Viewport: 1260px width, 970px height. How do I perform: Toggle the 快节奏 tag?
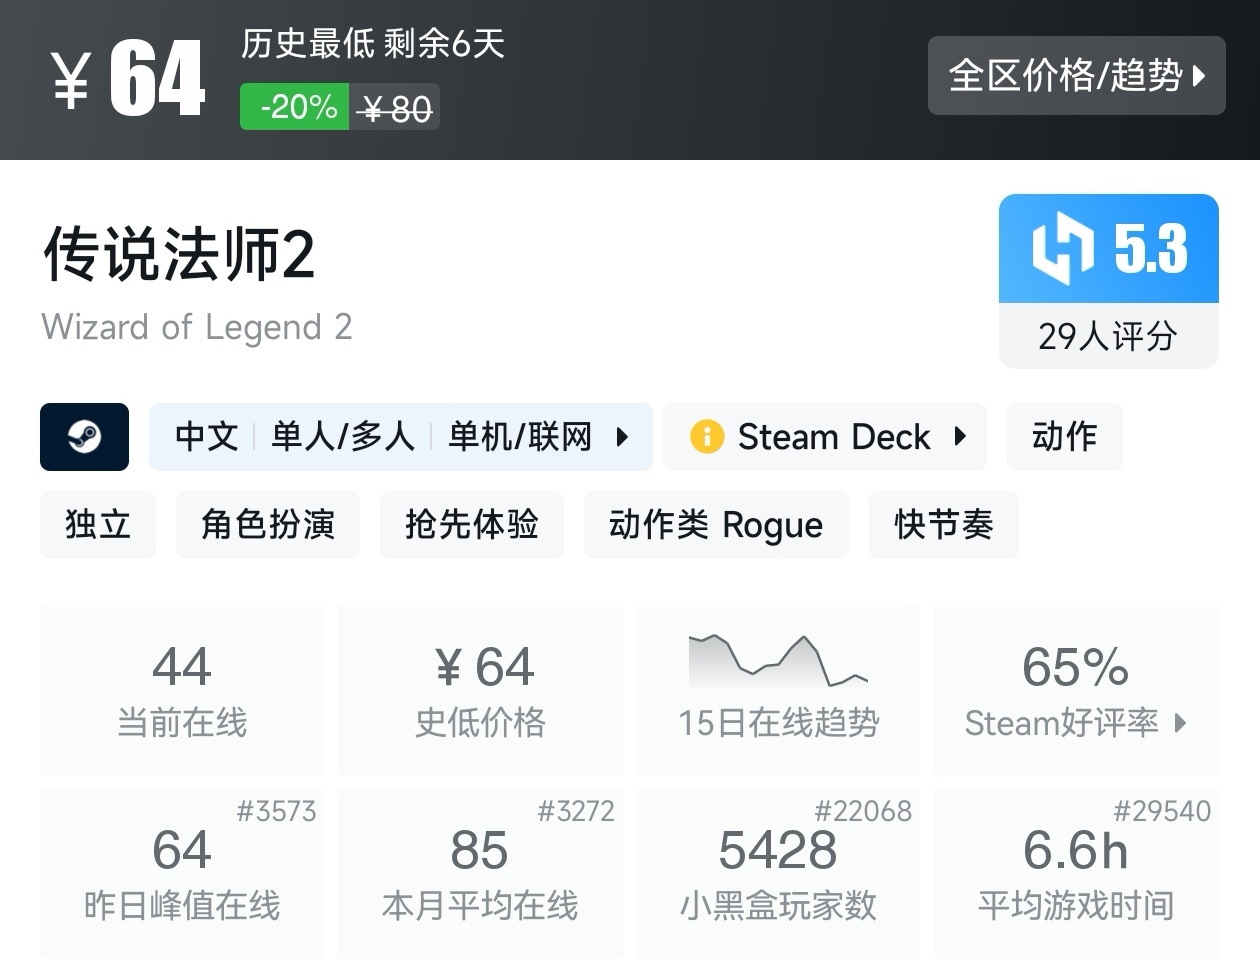point(943,525)
